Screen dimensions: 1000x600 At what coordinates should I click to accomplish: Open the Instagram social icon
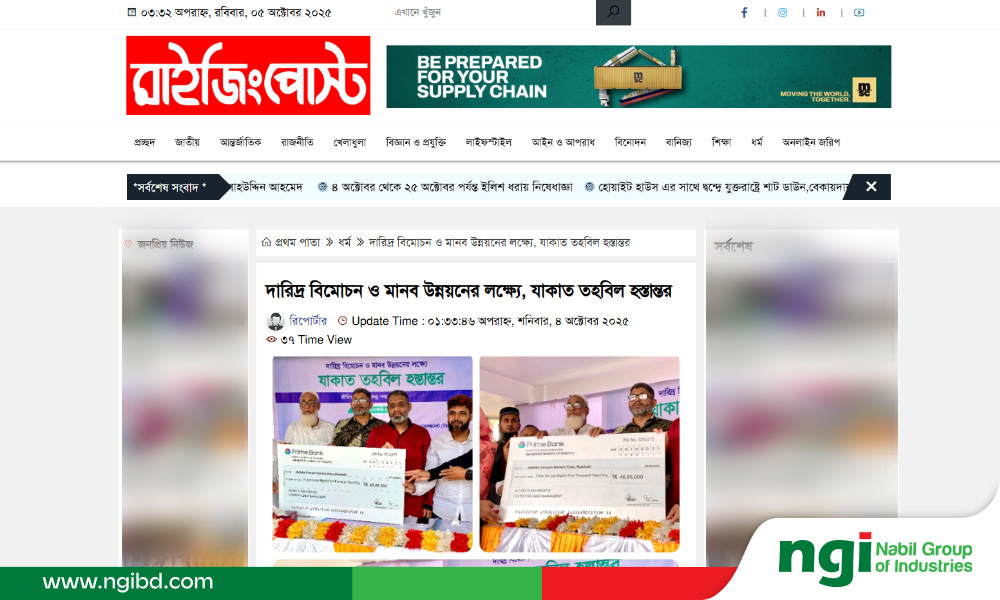point(783,13)
